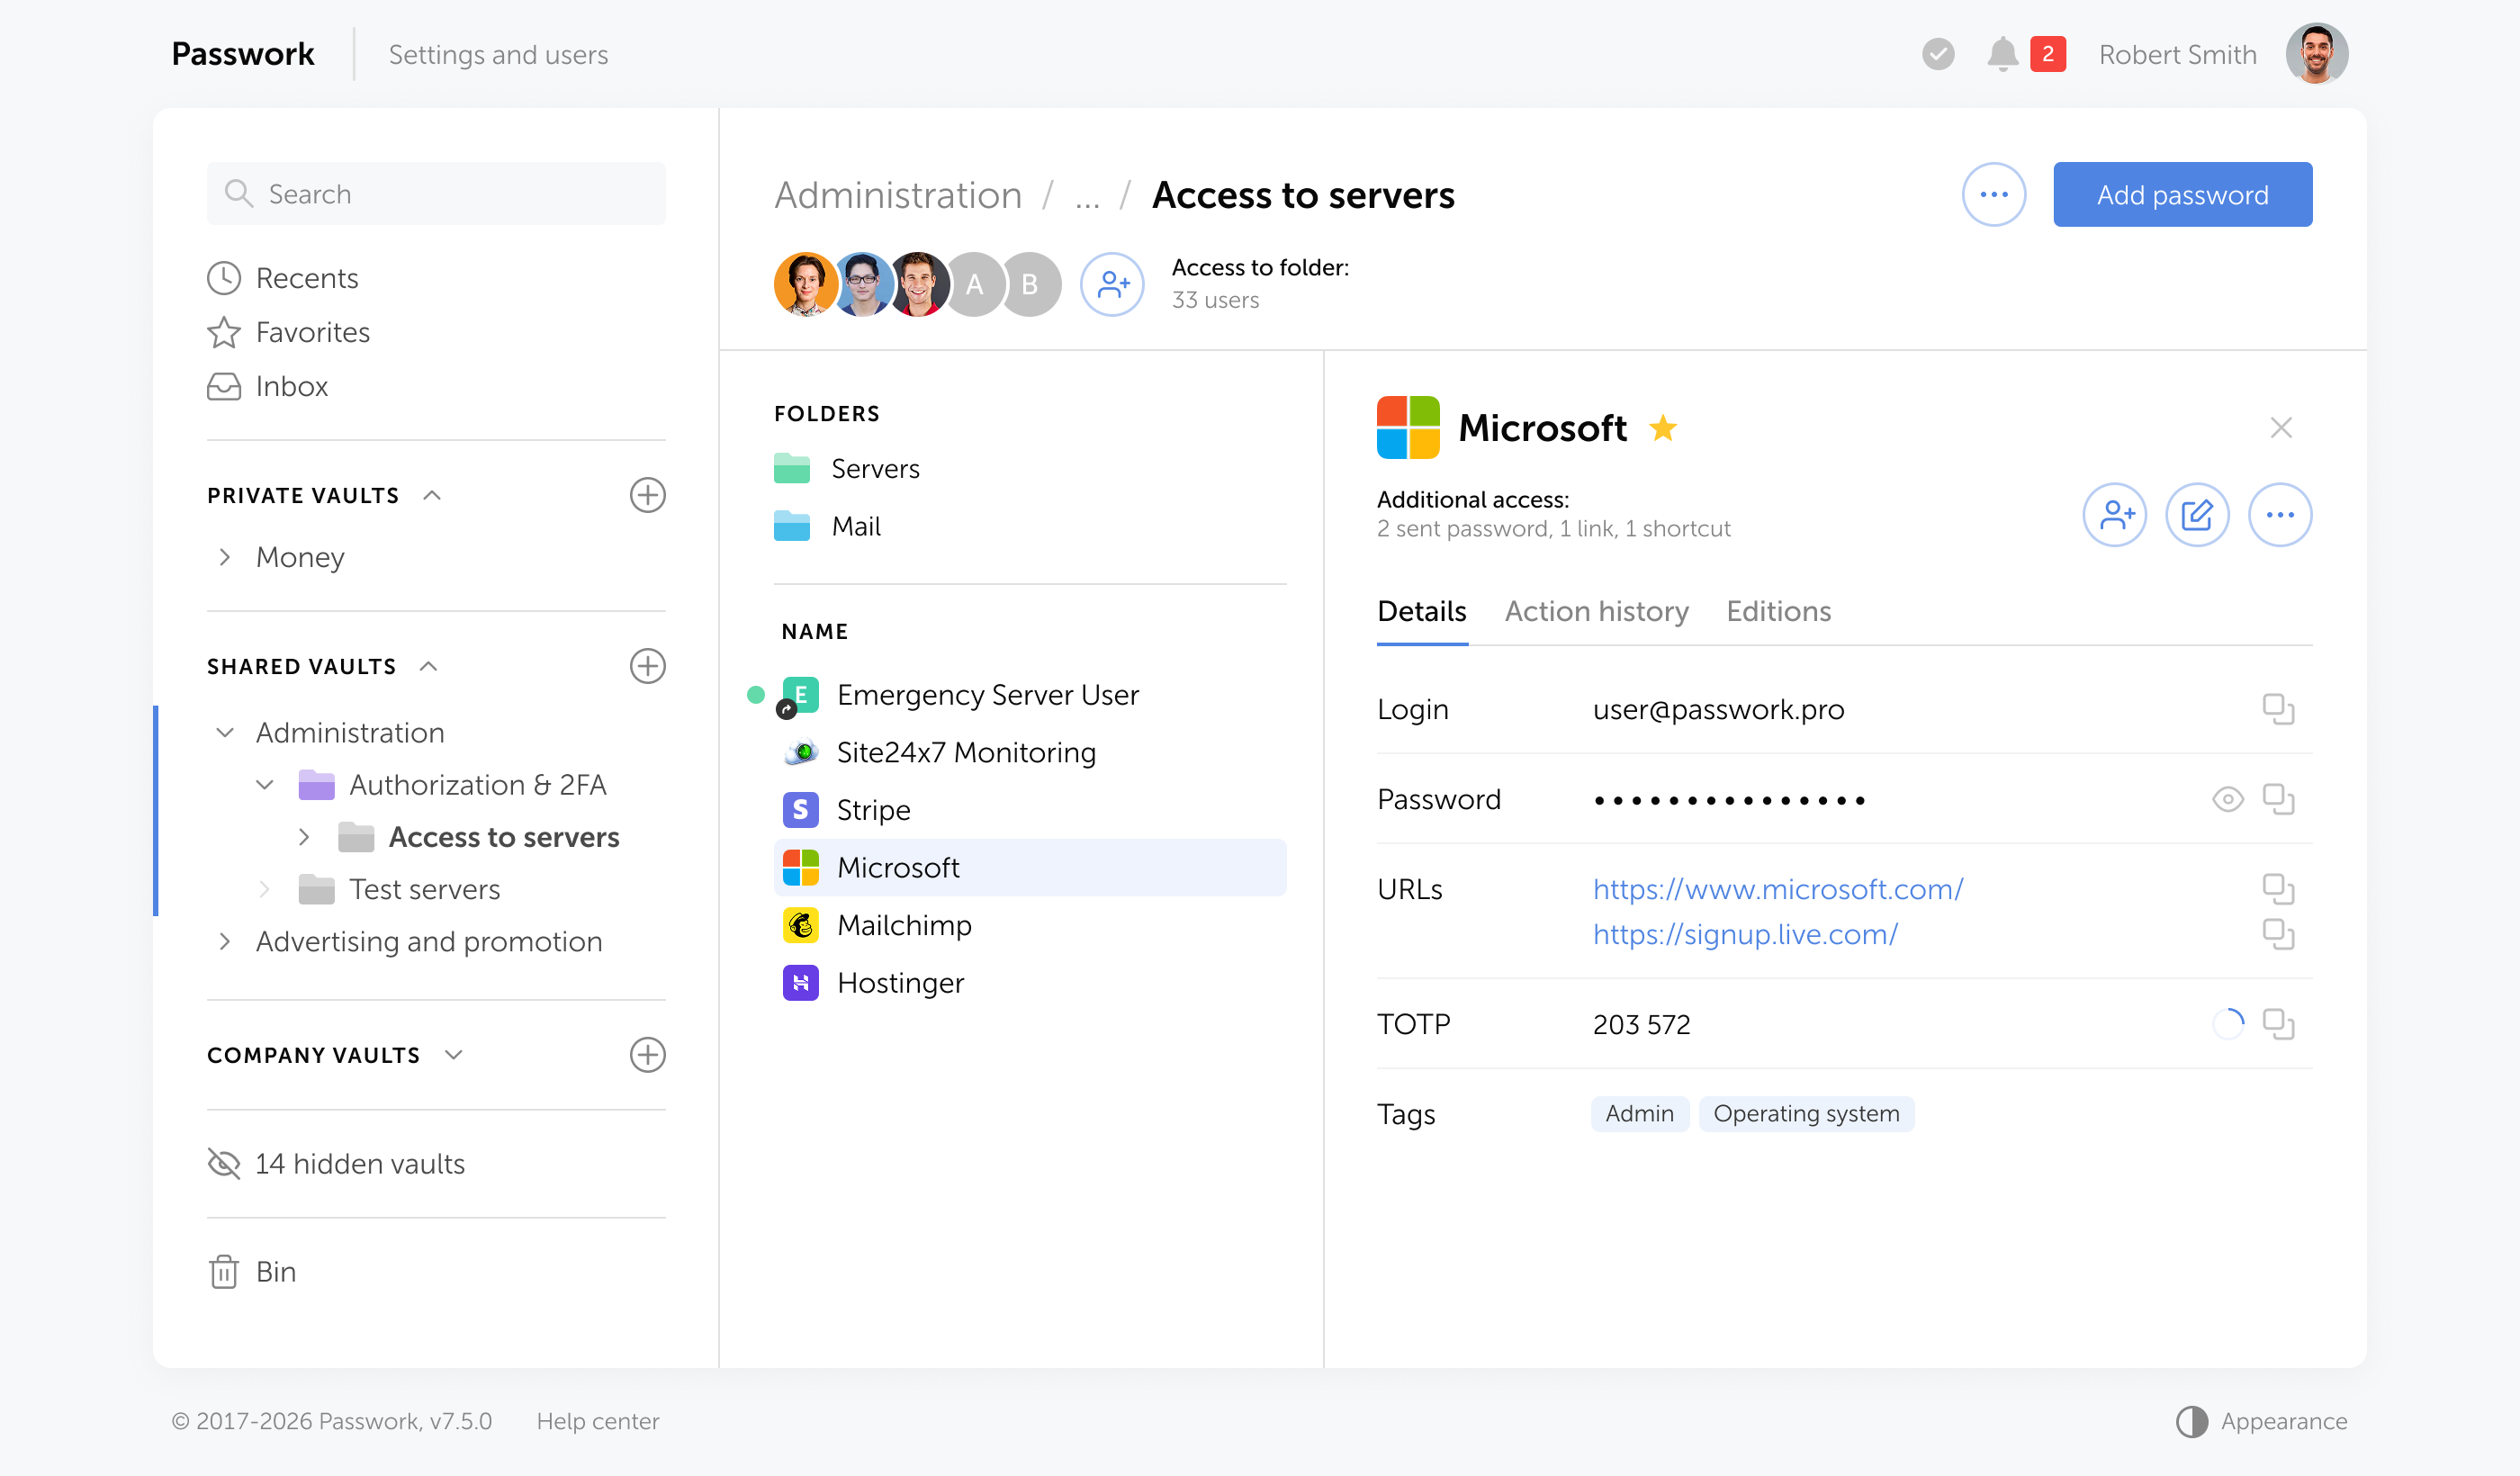Screen dimensions: 2520x1476
Task: Switch to the Action history tab
Action: pos(1596,611)
